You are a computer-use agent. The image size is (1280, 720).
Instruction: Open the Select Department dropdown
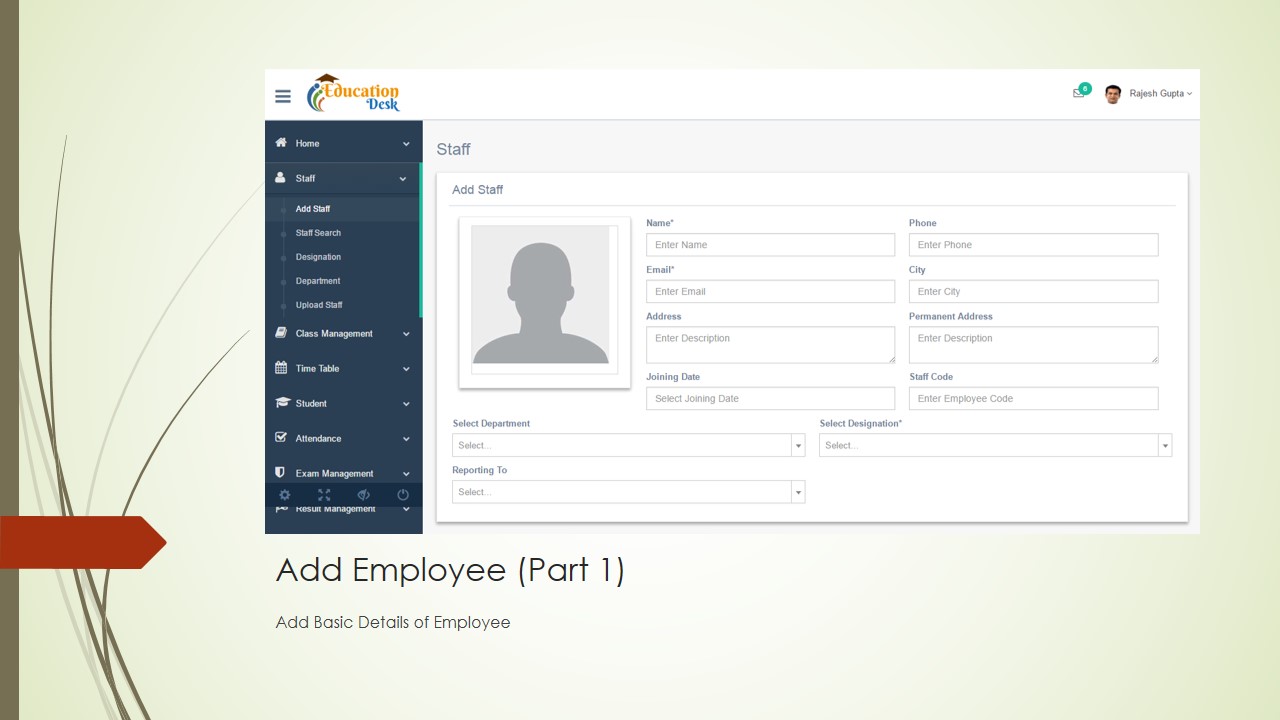point(628,446)
